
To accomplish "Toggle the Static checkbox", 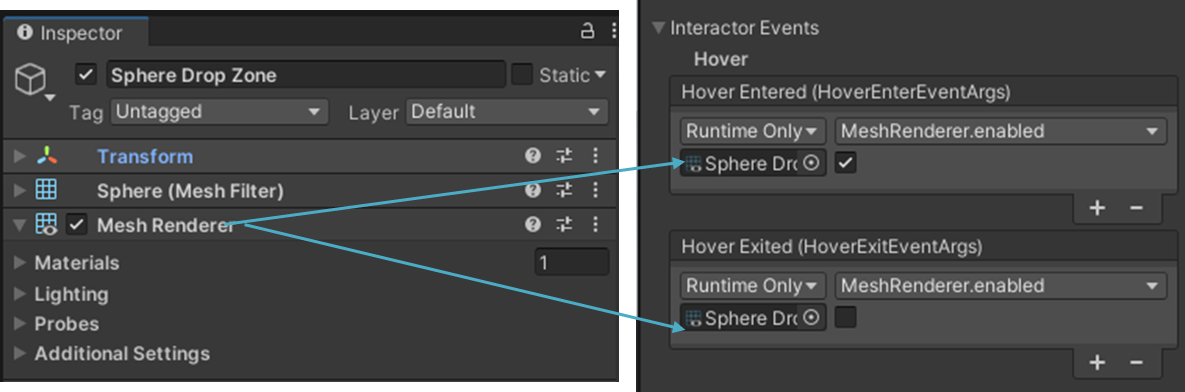I will coord(522,75).
